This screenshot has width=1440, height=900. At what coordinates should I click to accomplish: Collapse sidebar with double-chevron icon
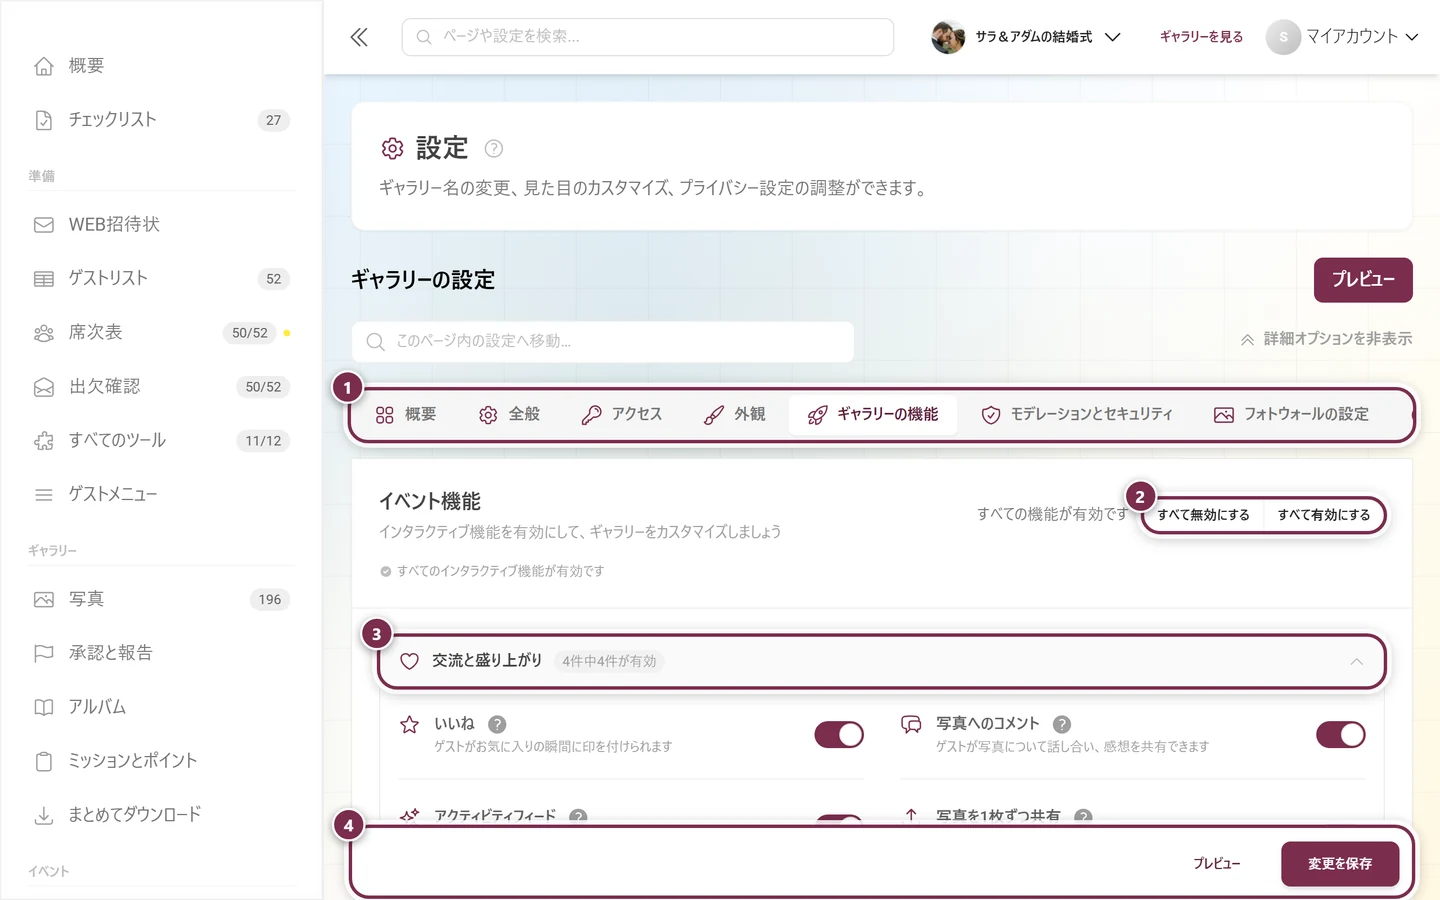point(359,37)
